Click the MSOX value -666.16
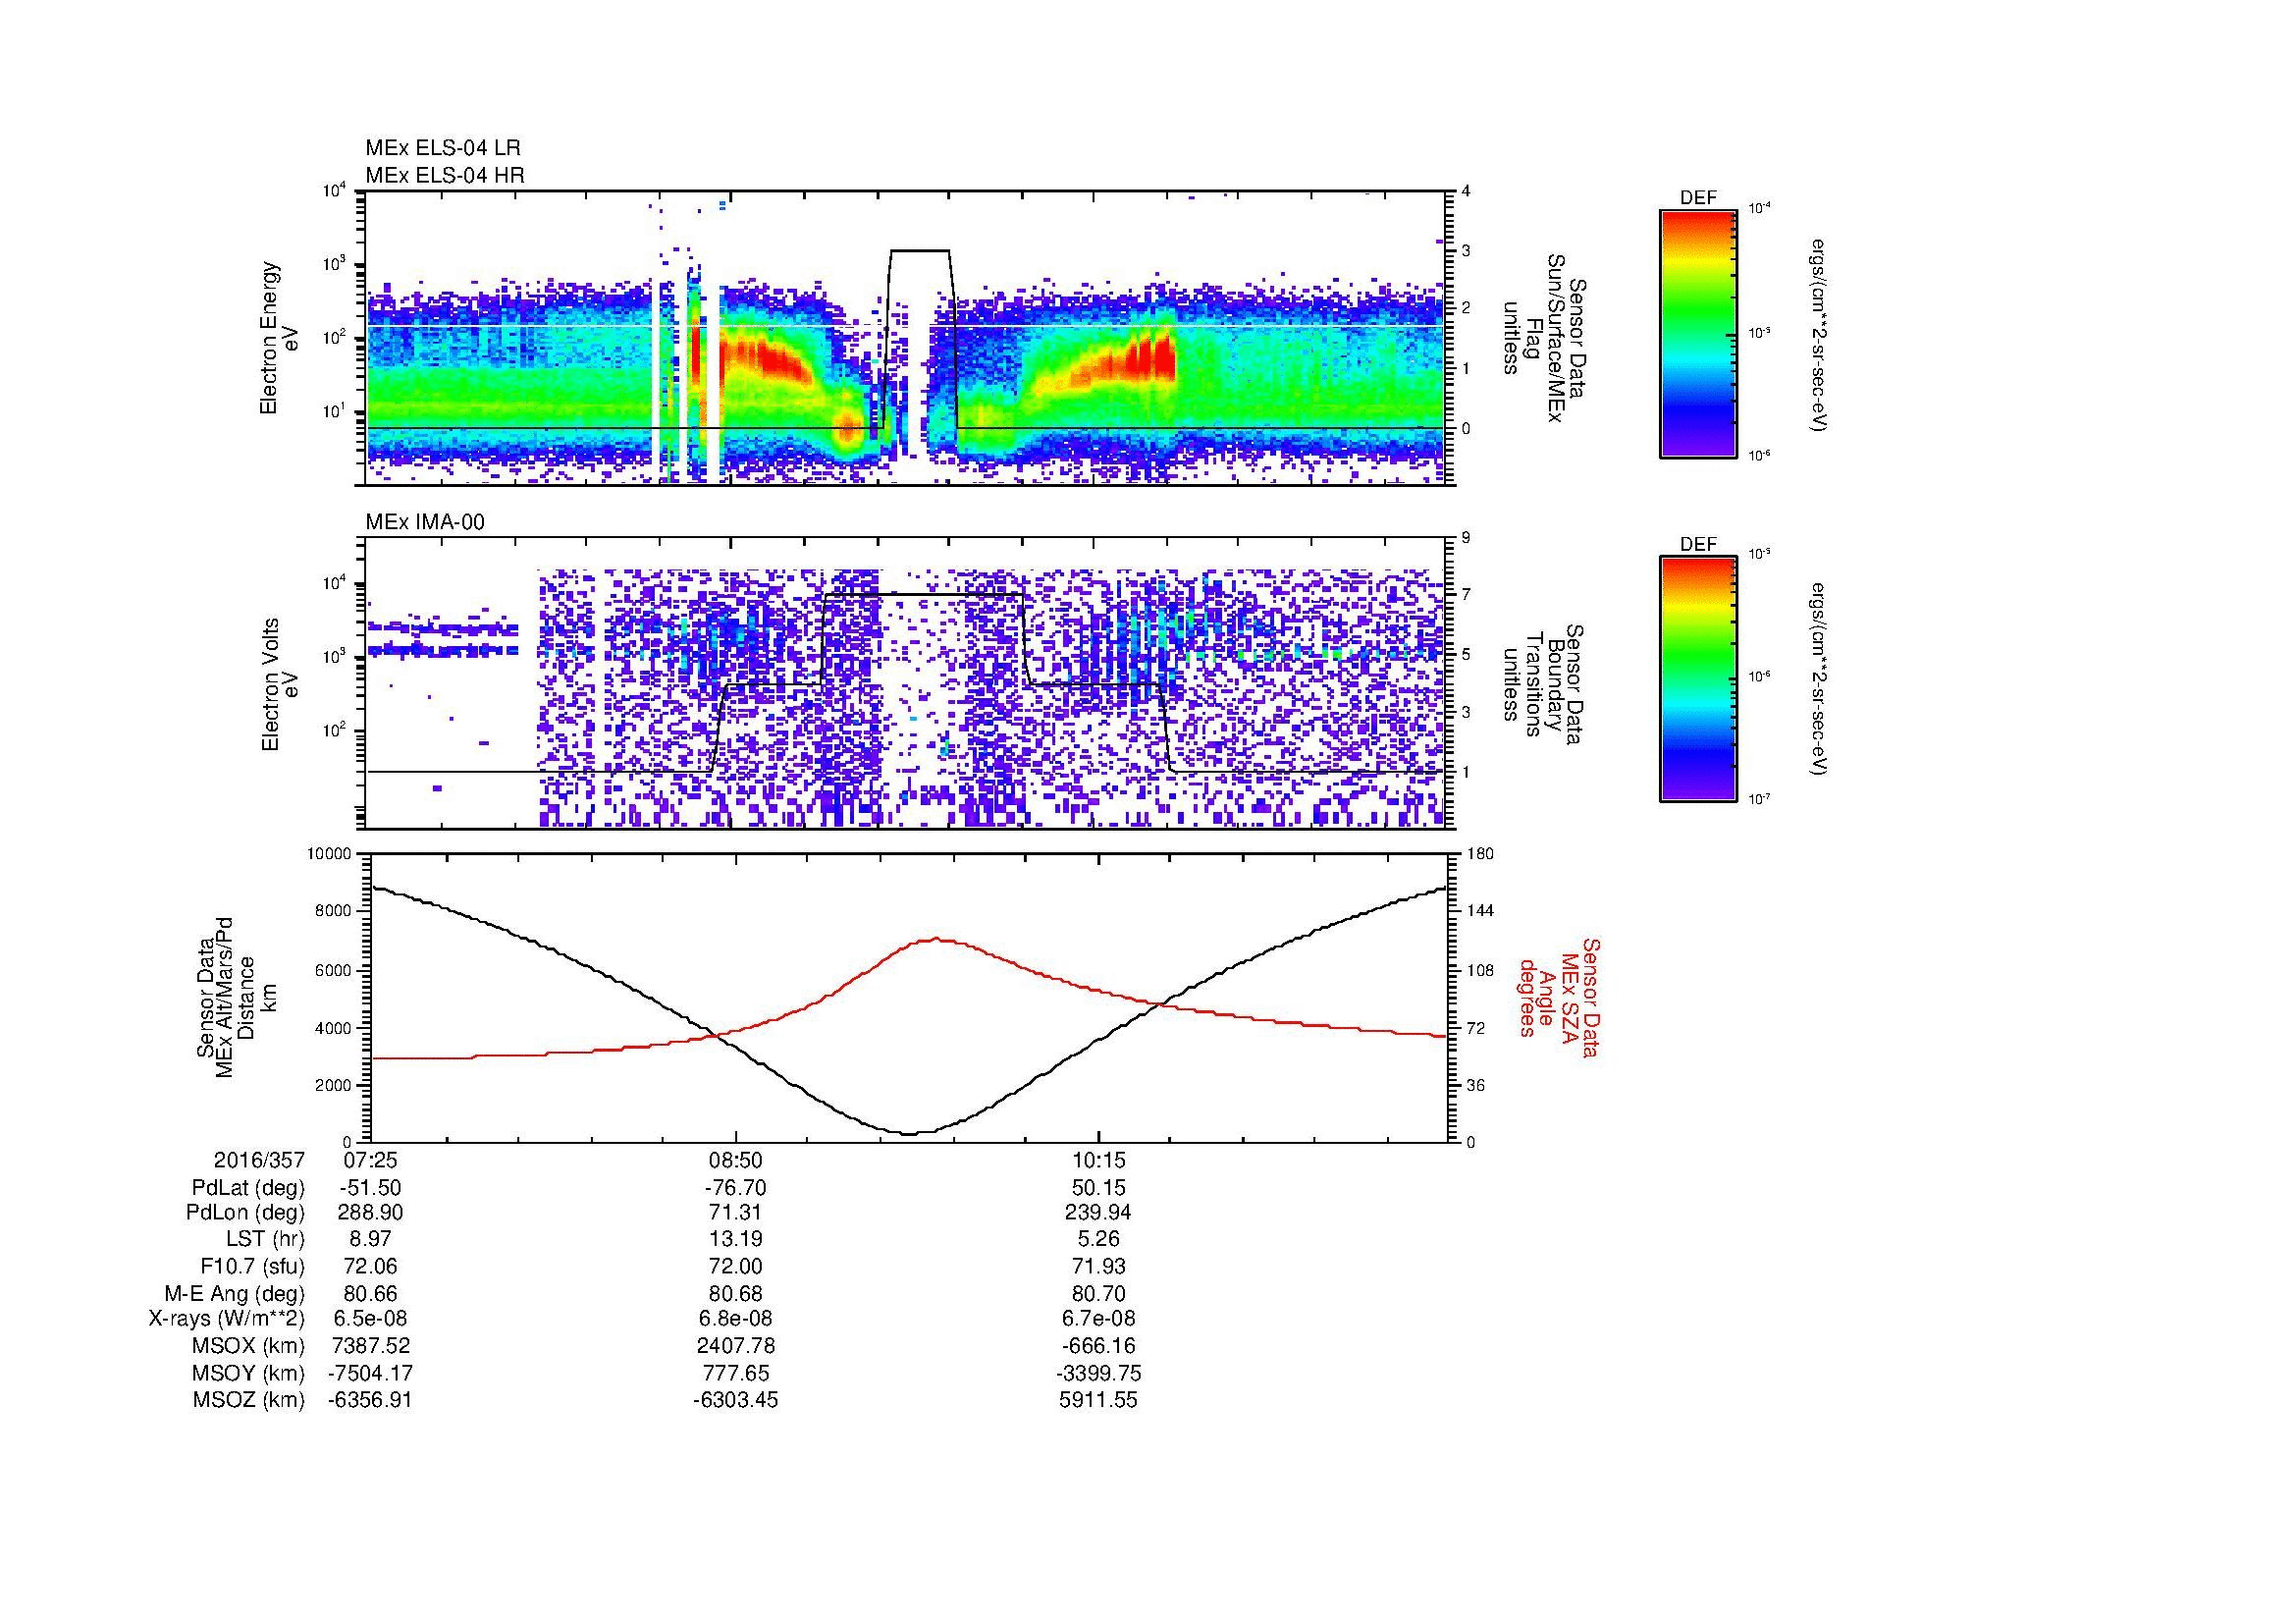The height and width of the screenshot is (1623, 2296). pyautogui.click(x=1098, y=1346)
